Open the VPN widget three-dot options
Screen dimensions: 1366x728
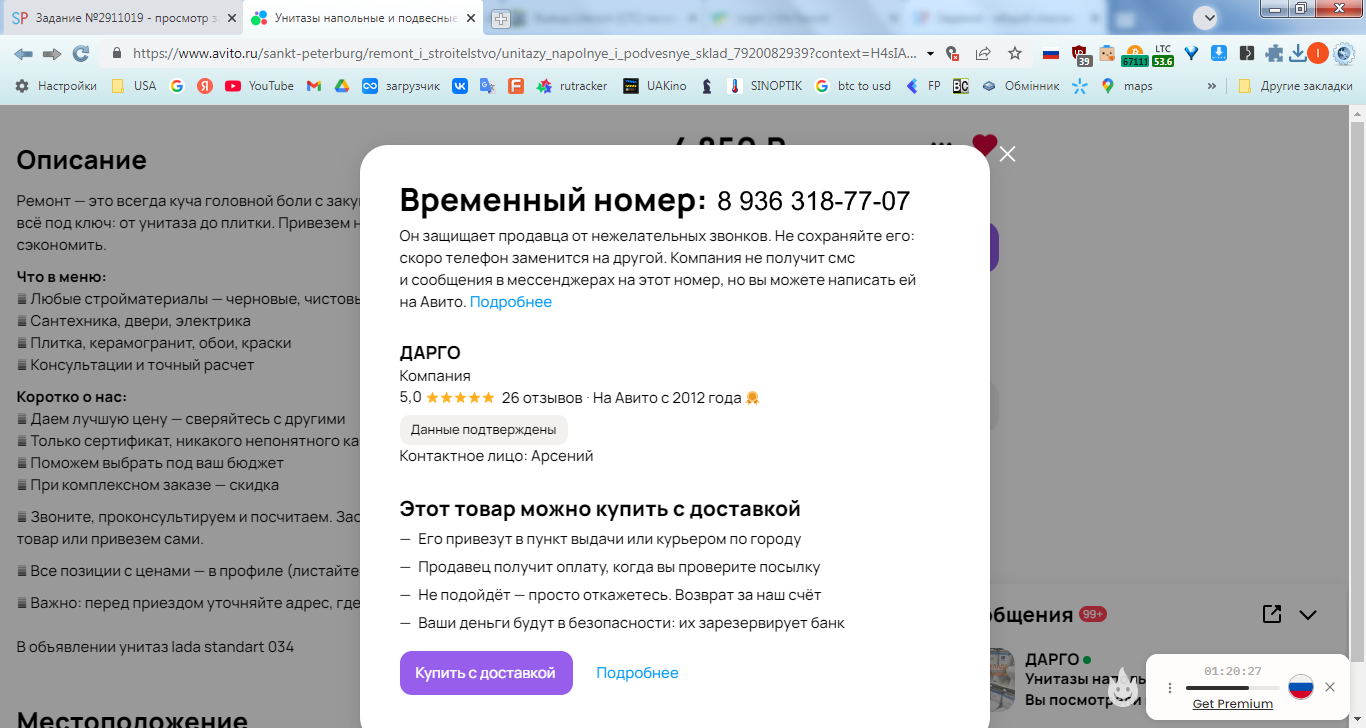[x=1170, y=688]
